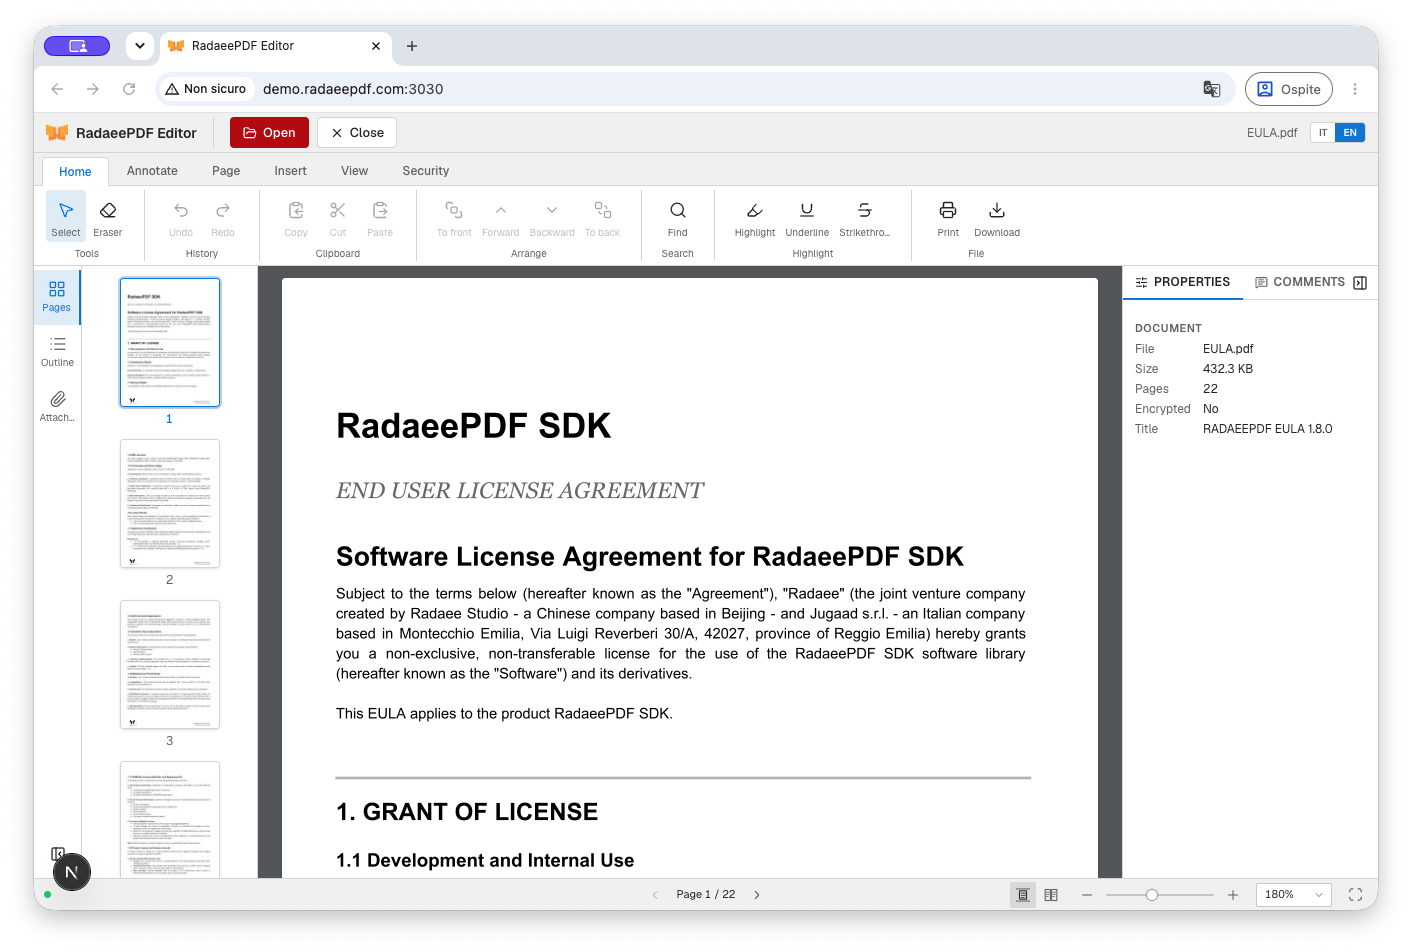1412x952 pixels.
Task: Switch to the Page tab
Action: click(x=226, y=171)
